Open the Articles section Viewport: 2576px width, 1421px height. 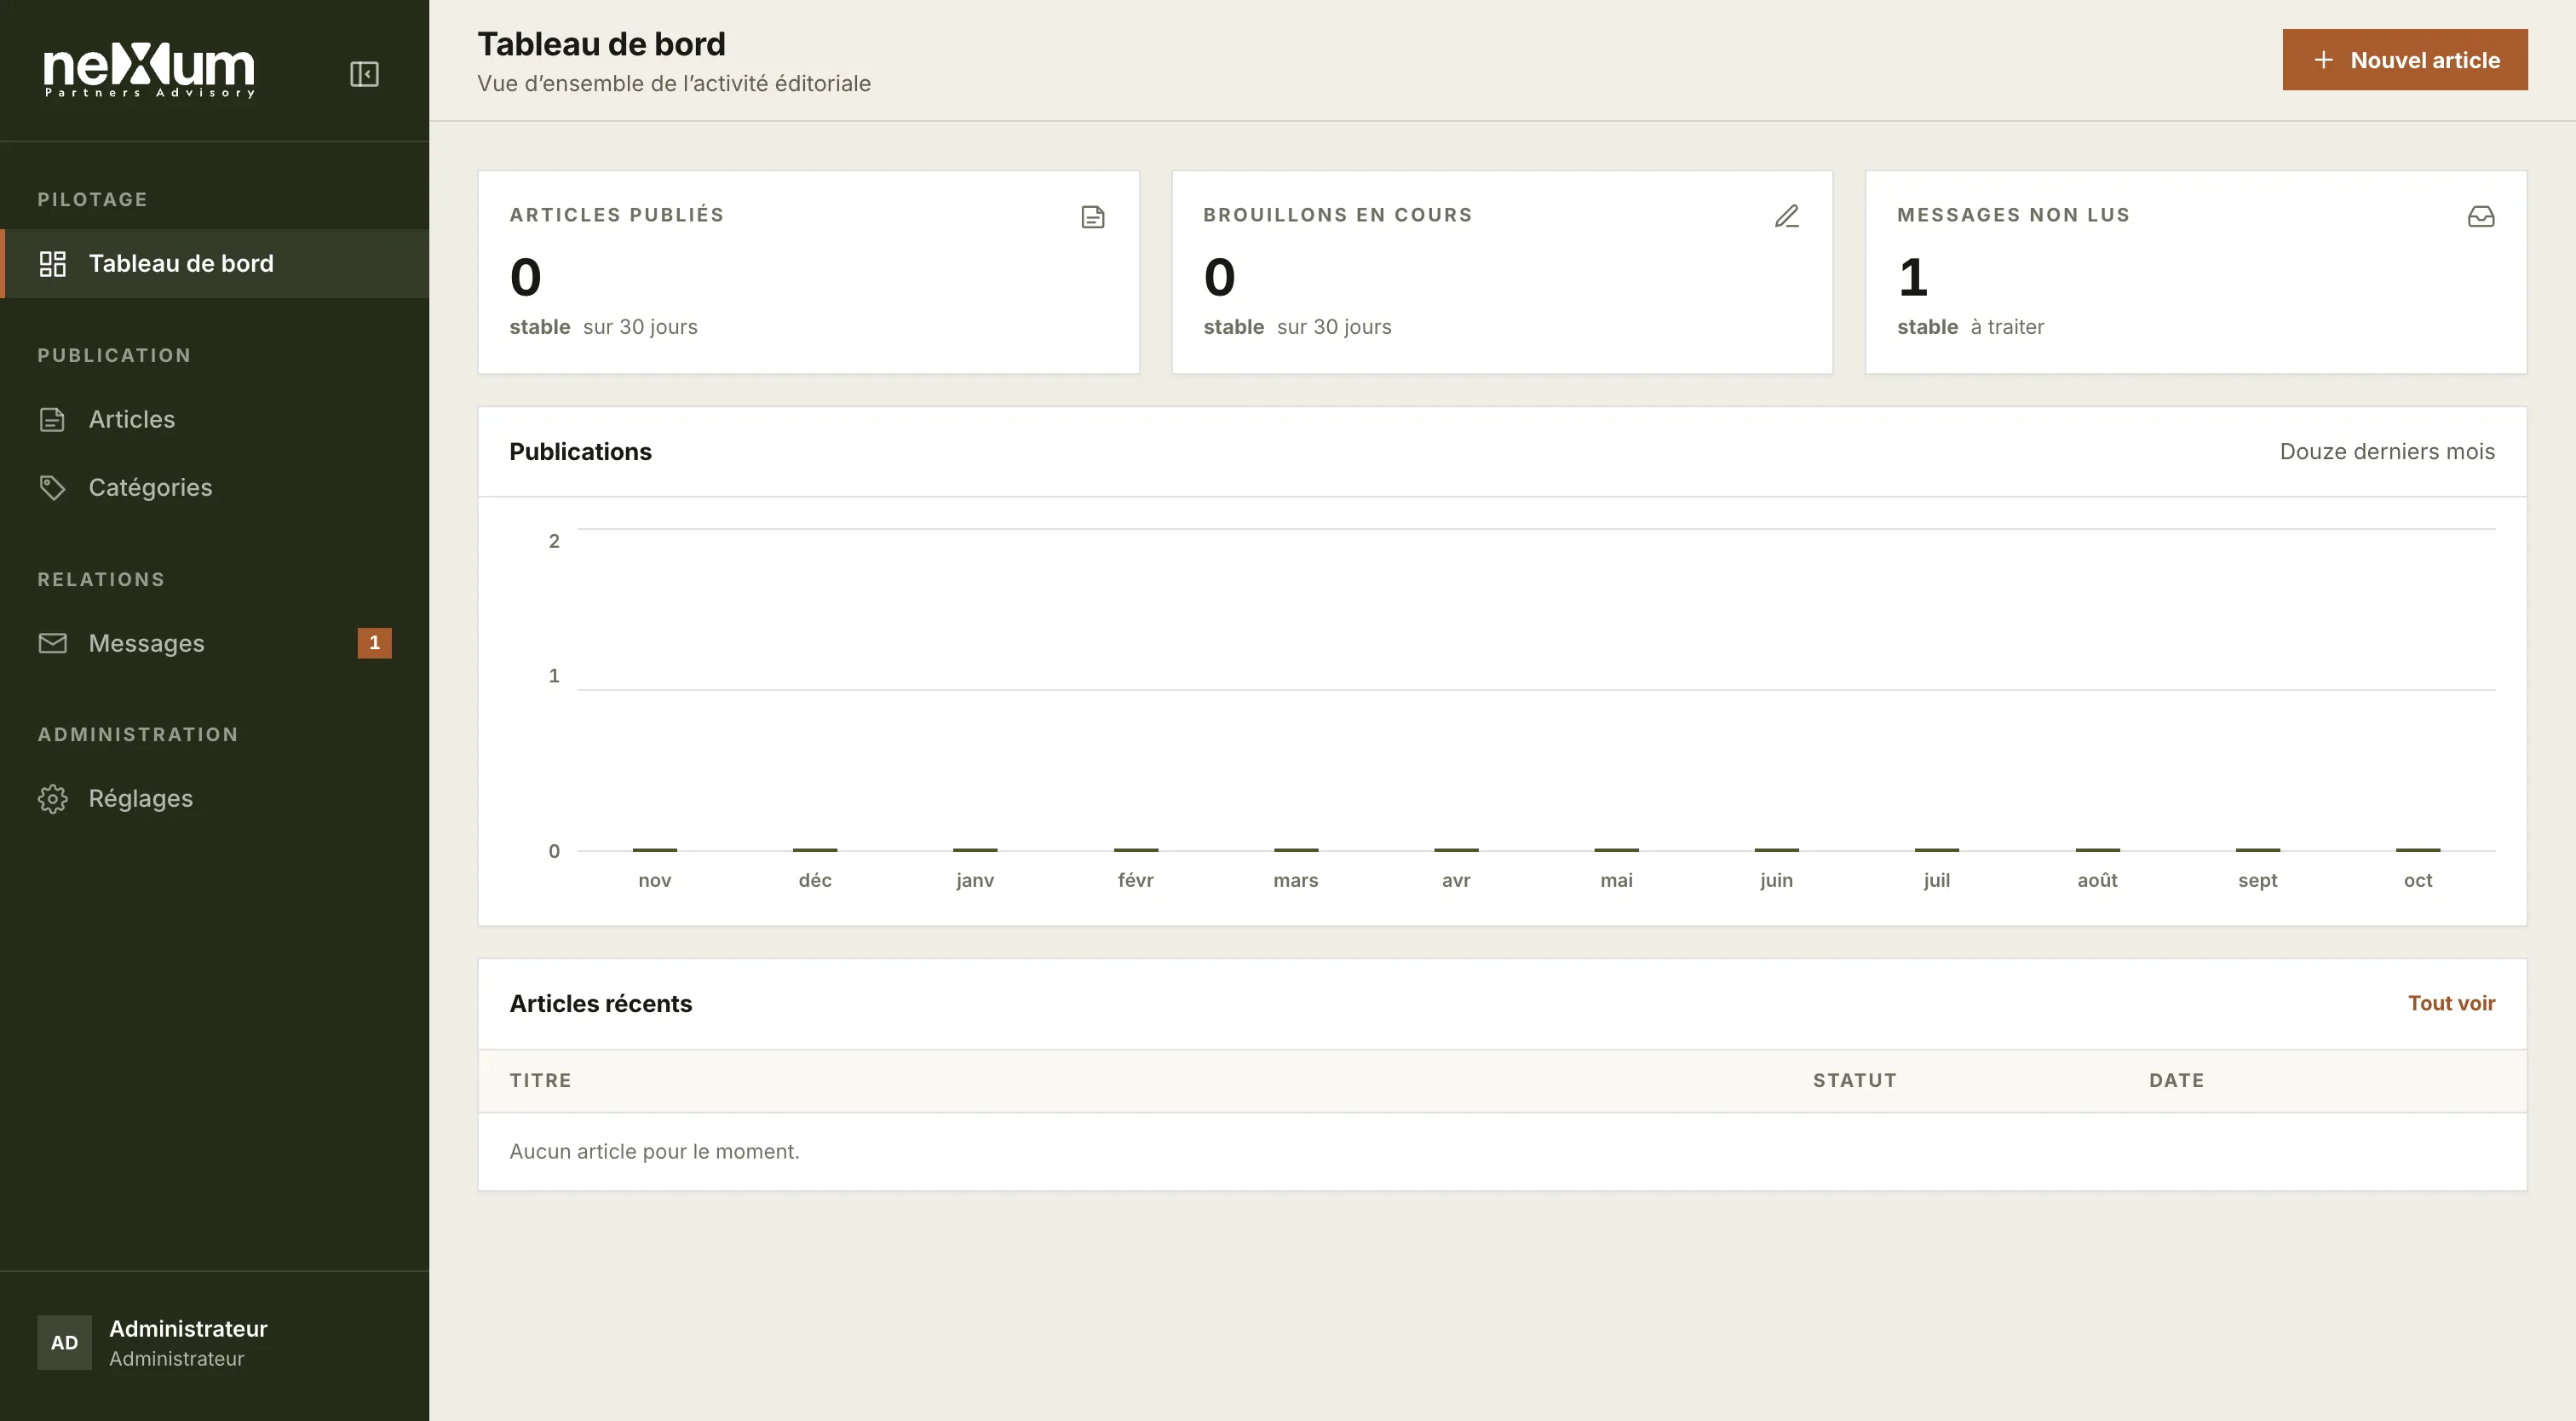click(215, 420)
